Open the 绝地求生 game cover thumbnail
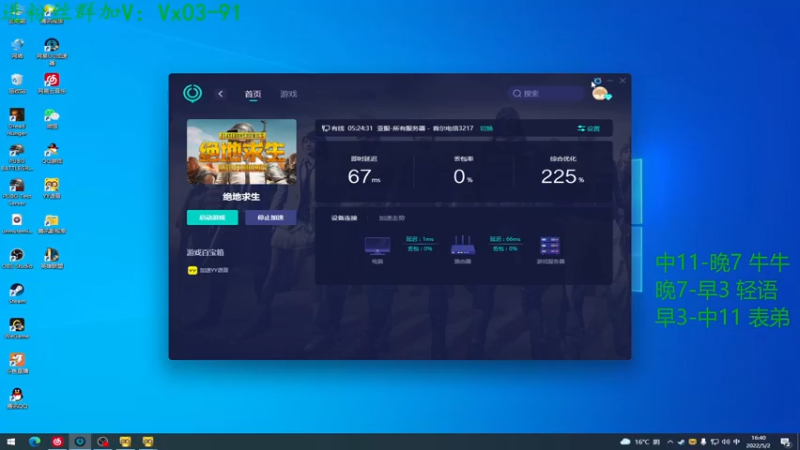This screenshot has width=800, height=450. [241, 152]
